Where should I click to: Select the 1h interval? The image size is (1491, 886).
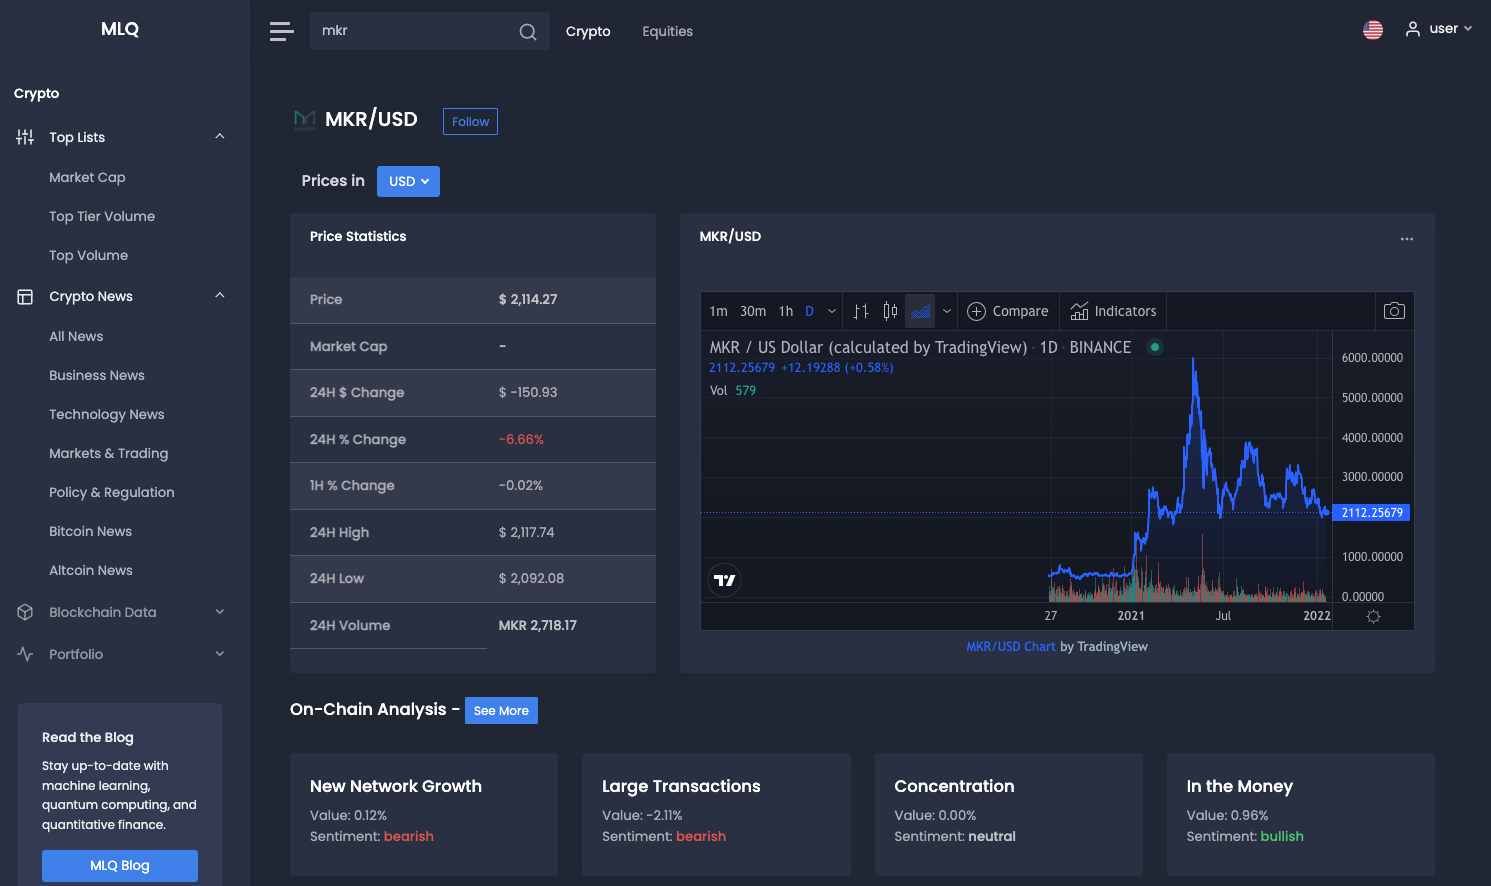786,311
